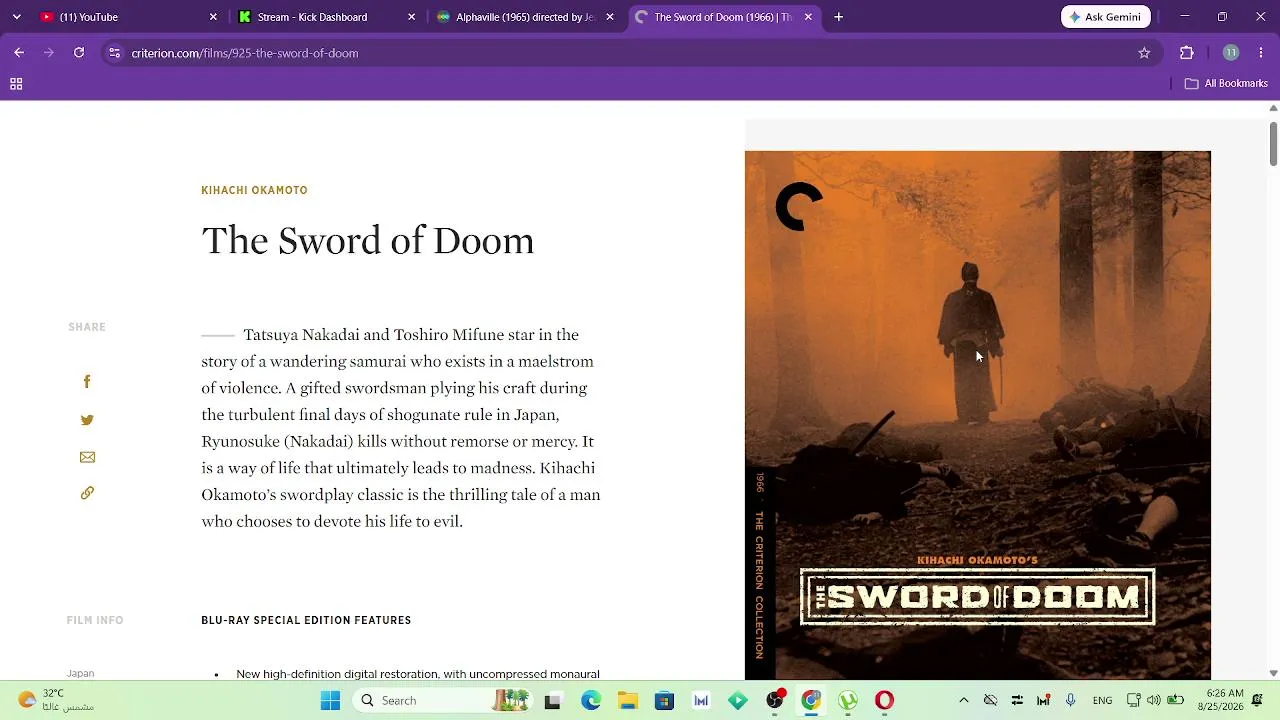Open the Chrome profile avatar
The width and height of the screenshot is (1280, 720).
1231,53
